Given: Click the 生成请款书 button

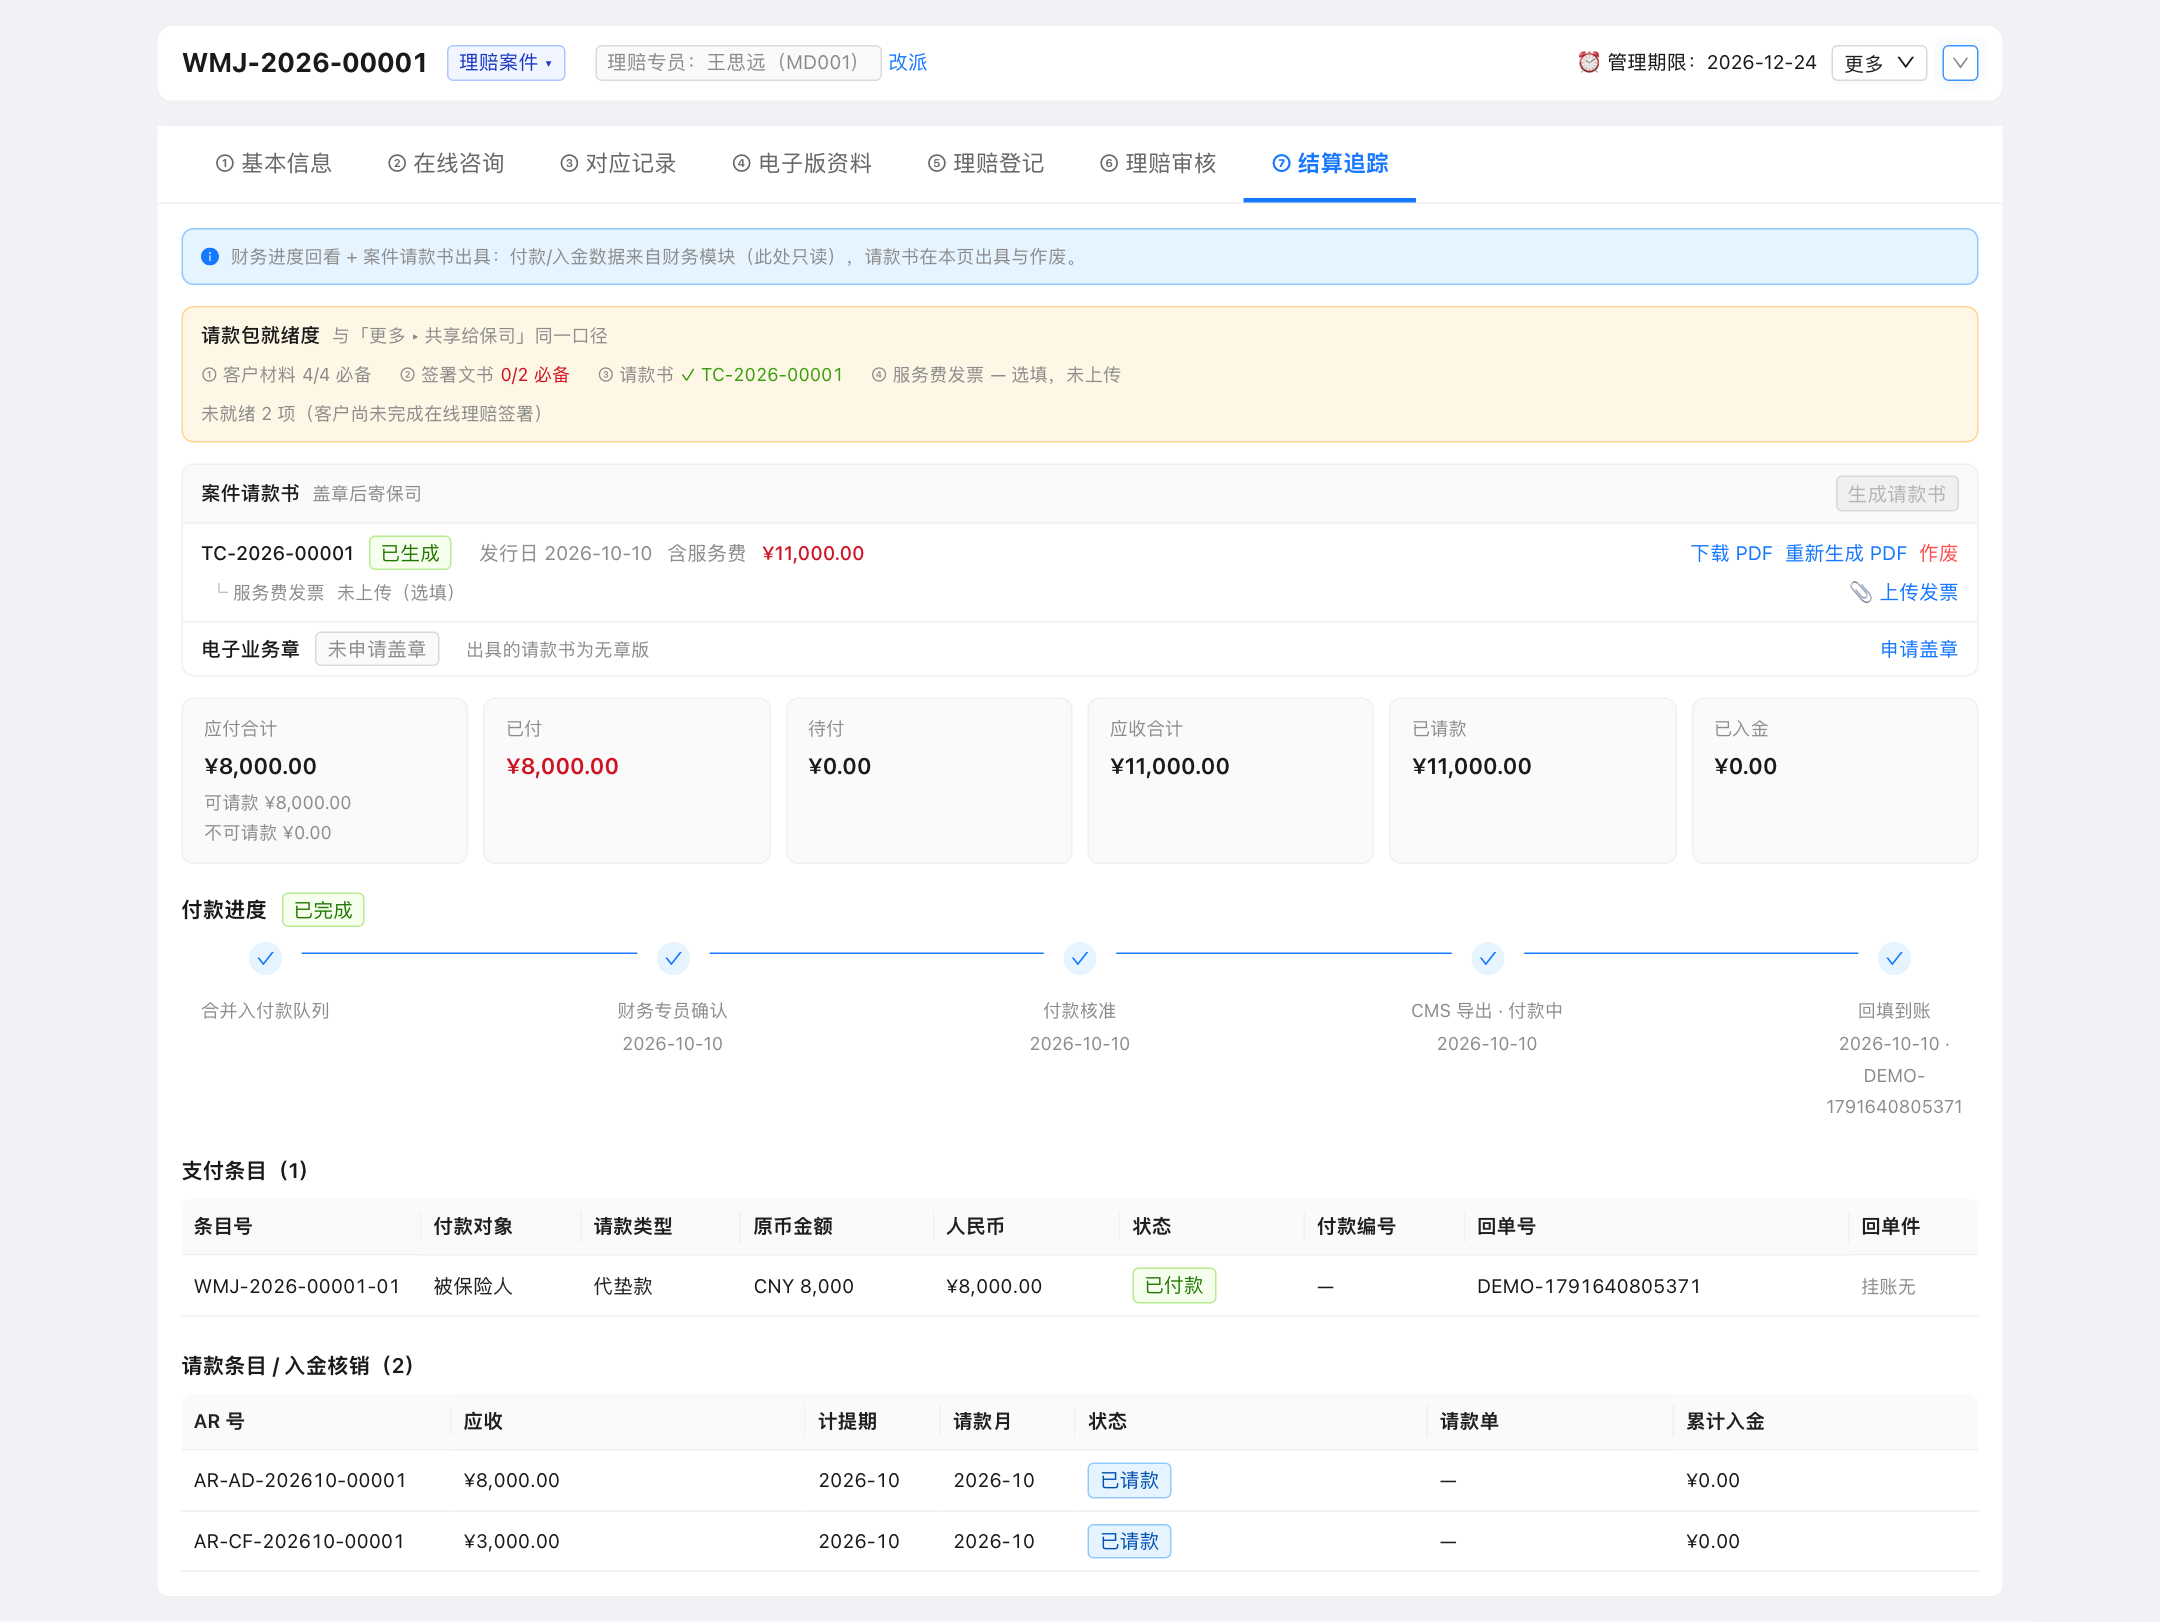Looking at the screenshot, I should coord(1897,494).
